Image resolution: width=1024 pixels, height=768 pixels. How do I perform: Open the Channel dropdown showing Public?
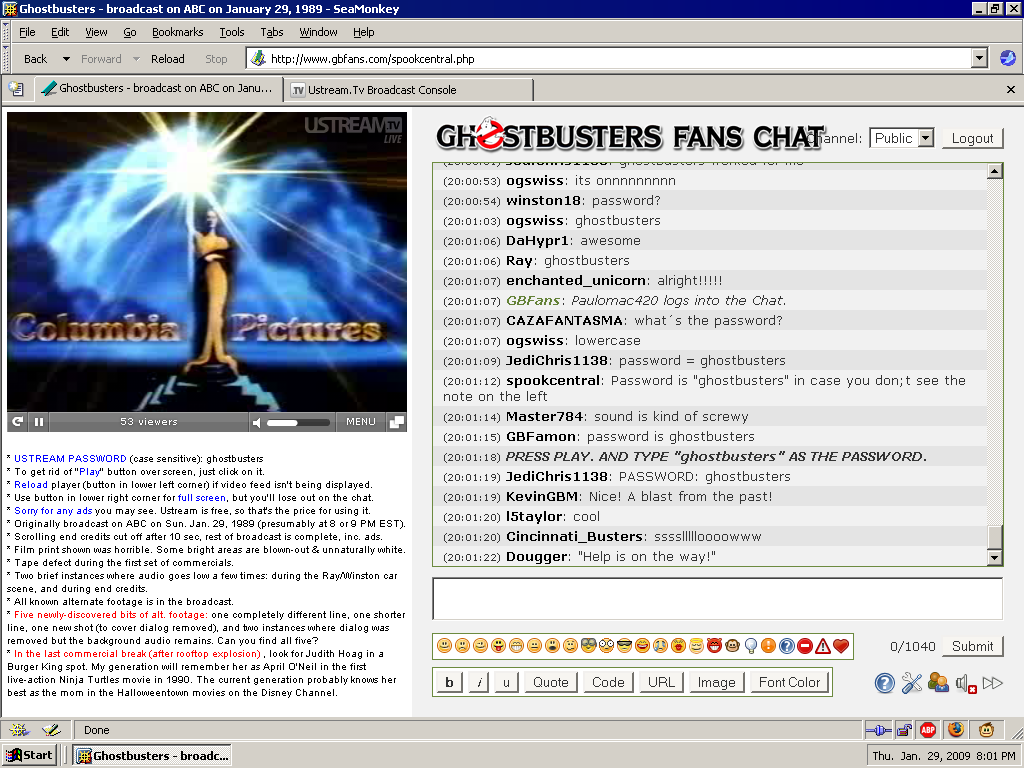pyautogui.click(x=901, y=138)
